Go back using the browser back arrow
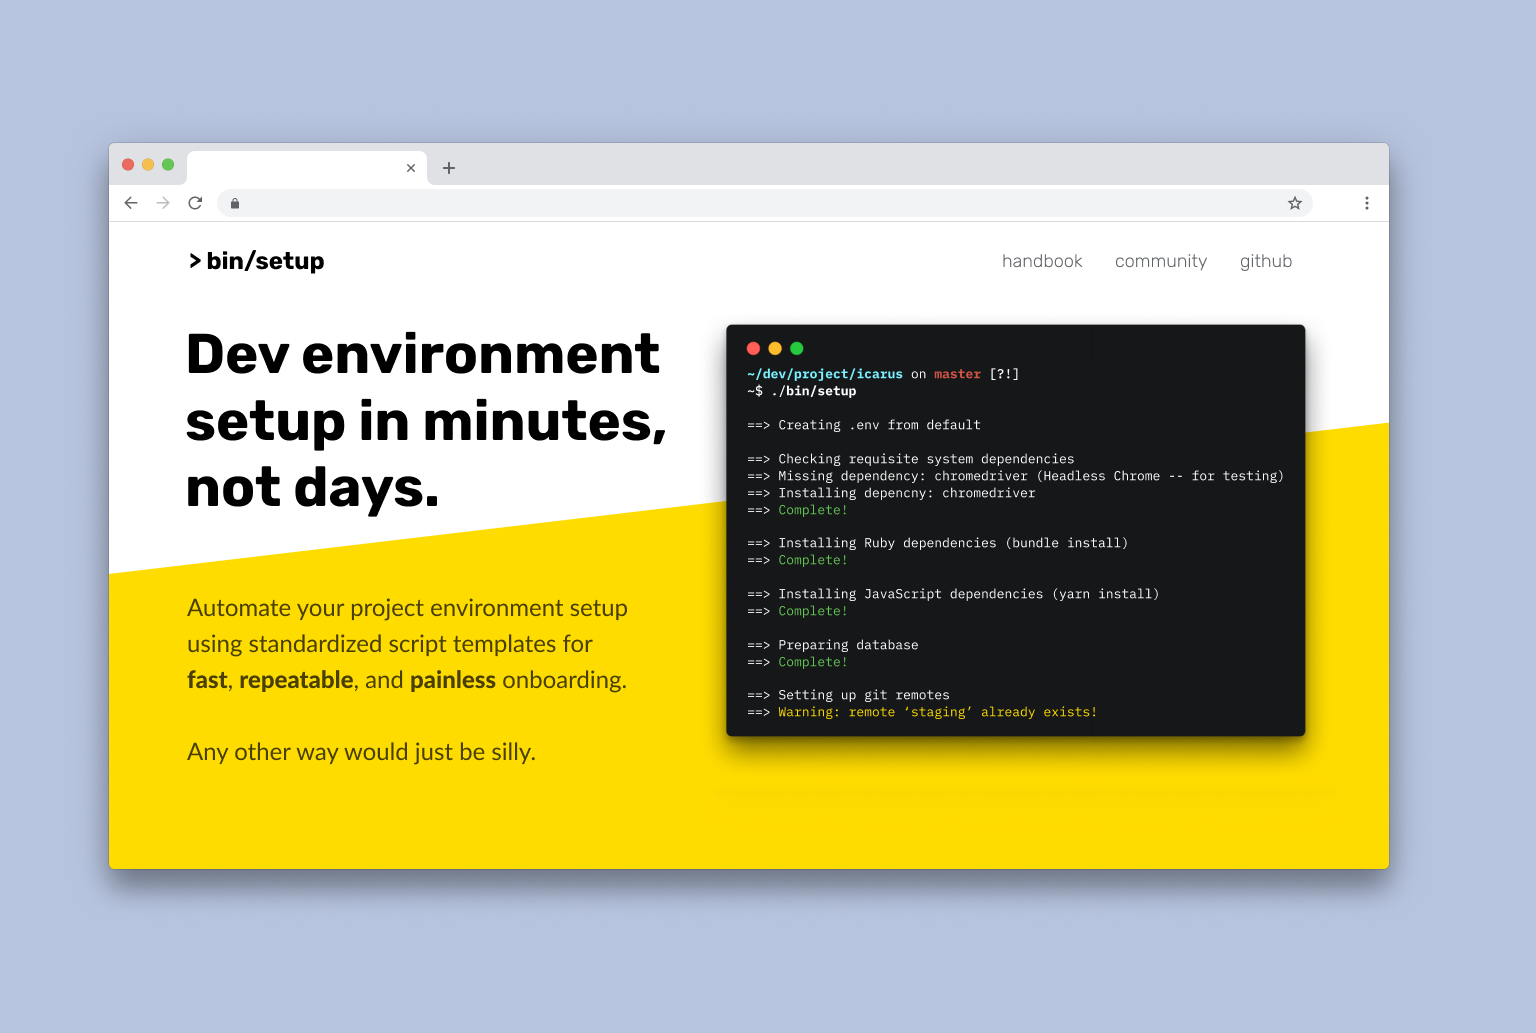This screenshot has height=1033, width=1536. (x=131, y=203)
